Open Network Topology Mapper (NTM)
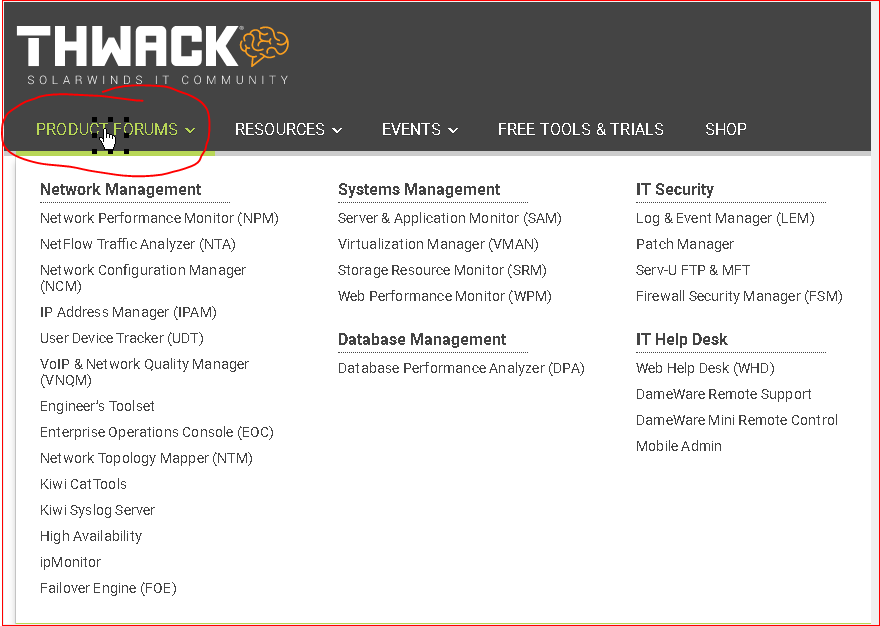This screenshot has width=880, height=626. pos(146,458)
